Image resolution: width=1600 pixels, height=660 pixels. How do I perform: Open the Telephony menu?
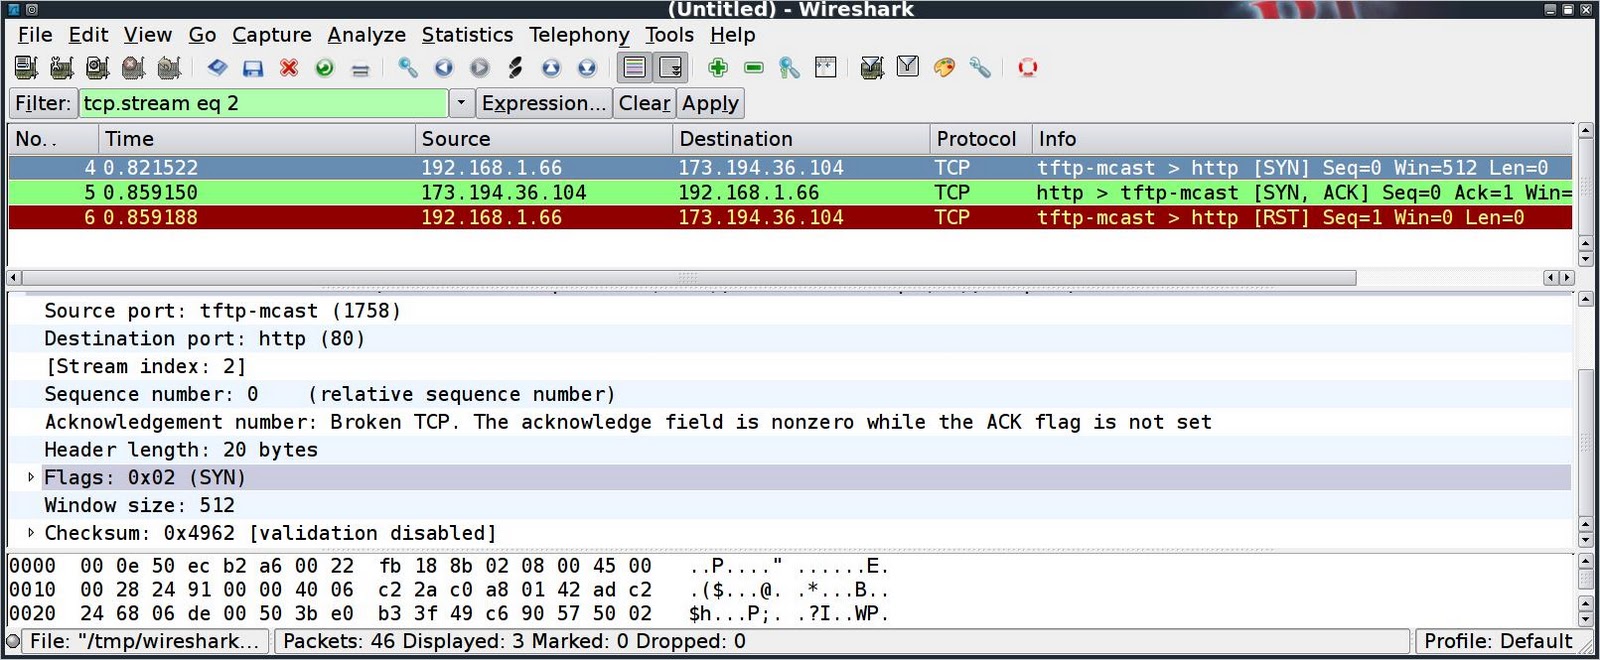click(579, 35)
